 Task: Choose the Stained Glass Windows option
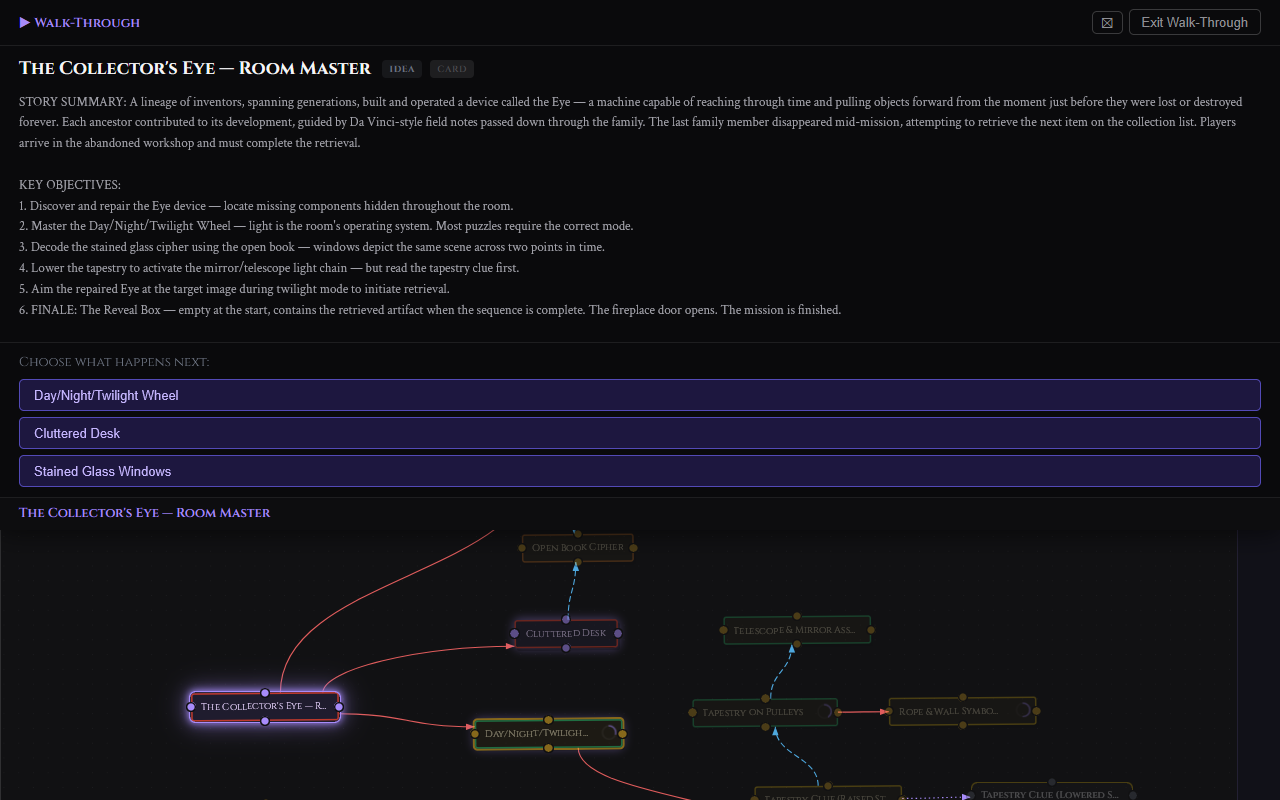640,471
